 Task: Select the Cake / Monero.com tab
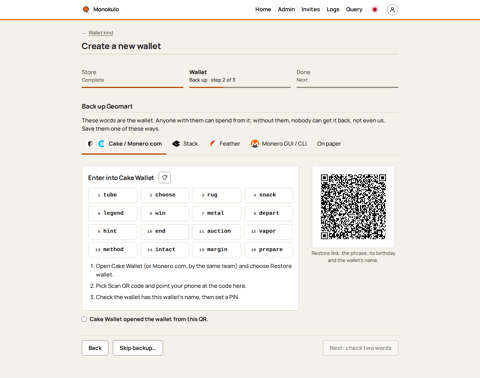(x=124, y=144)
